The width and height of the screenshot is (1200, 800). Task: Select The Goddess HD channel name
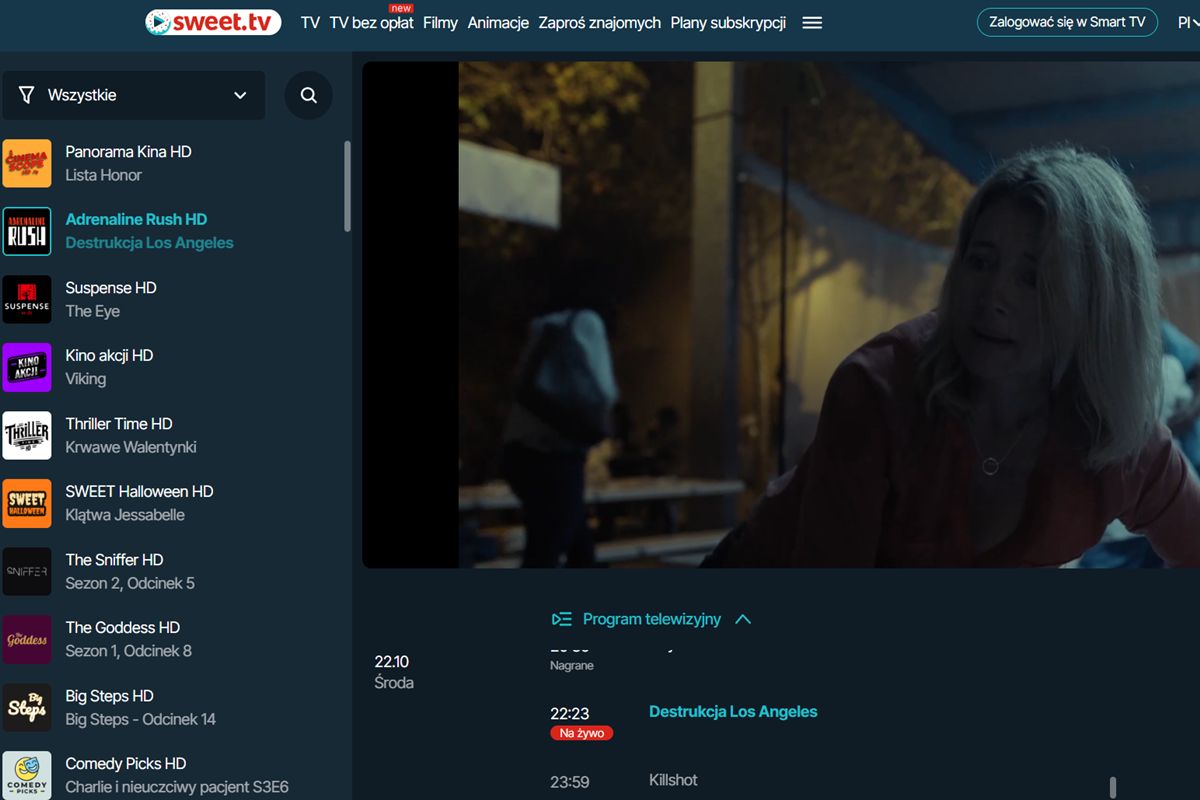tap(122, 628)
